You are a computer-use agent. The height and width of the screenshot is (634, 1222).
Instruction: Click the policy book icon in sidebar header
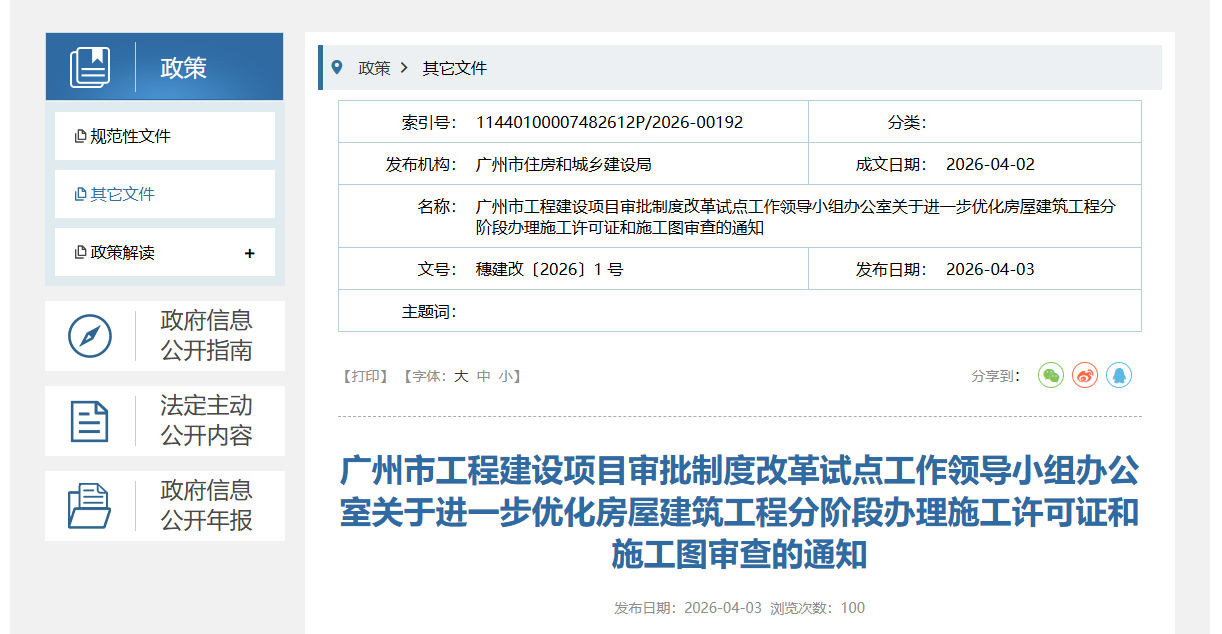pos(92,66)
